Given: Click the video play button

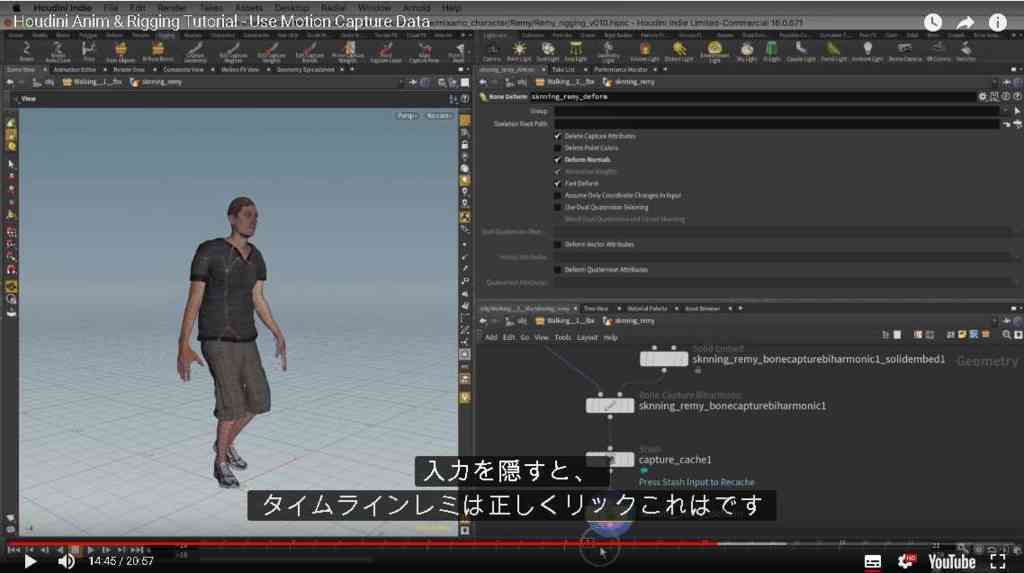Looking at the screenshot, I should tap(30, 561).
